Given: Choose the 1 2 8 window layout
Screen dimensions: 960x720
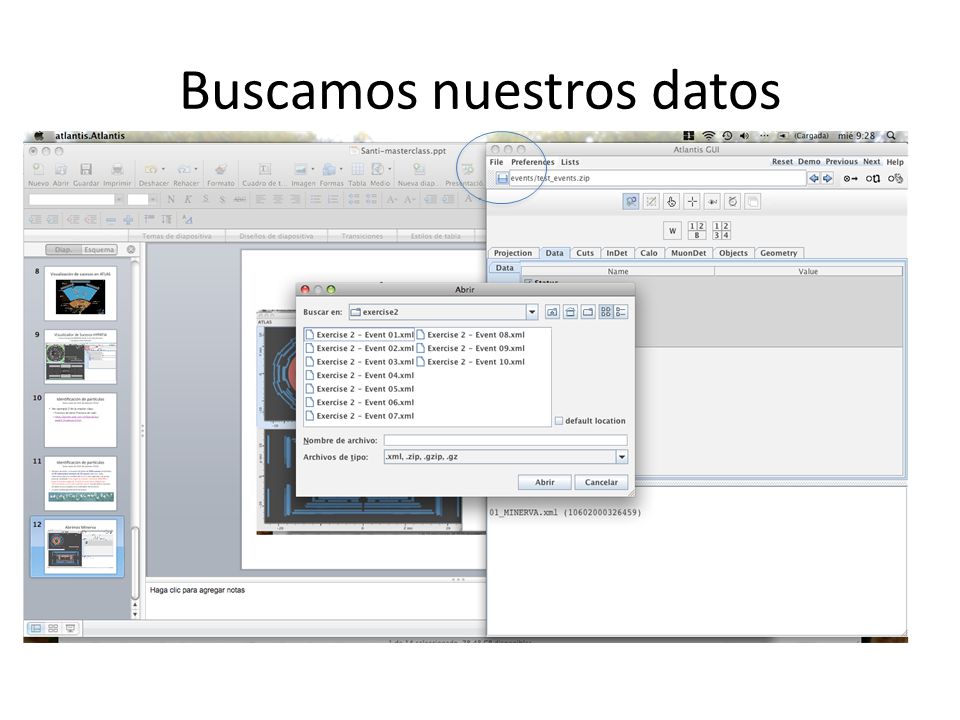Looking at the screenshot, I should pos(697,231).
